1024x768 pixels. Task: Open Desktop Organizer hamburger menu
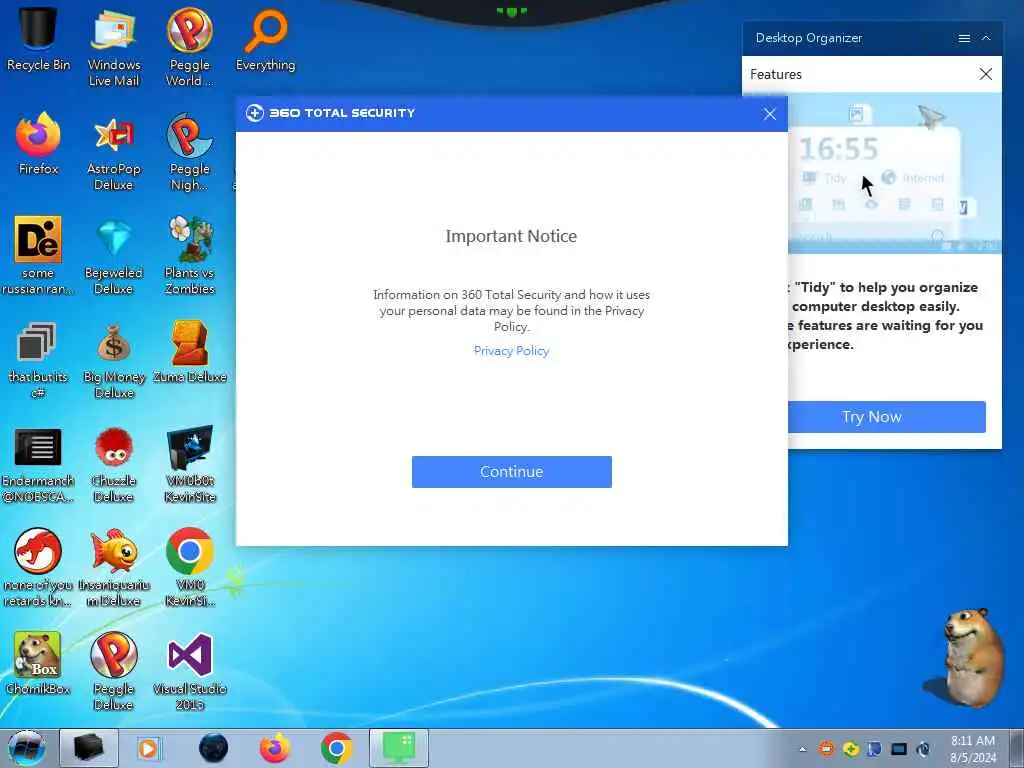click(964, 38)
